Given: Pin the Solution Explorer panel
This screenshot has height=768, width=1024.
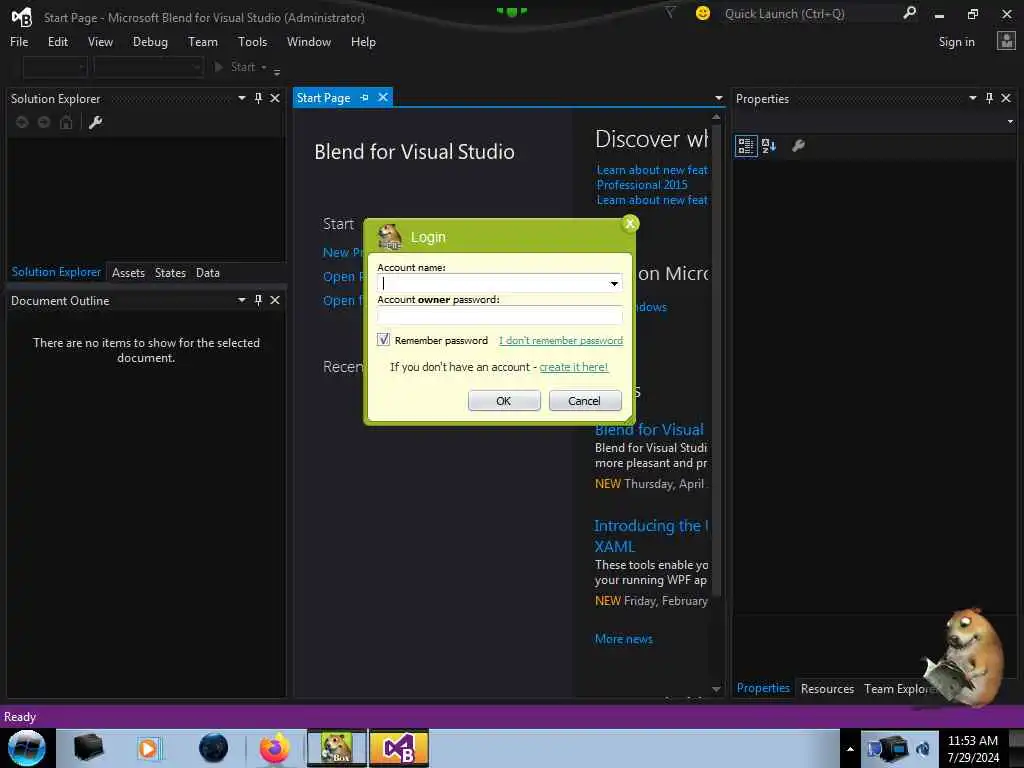Looking at the screenshot, I should click(259, 98).
